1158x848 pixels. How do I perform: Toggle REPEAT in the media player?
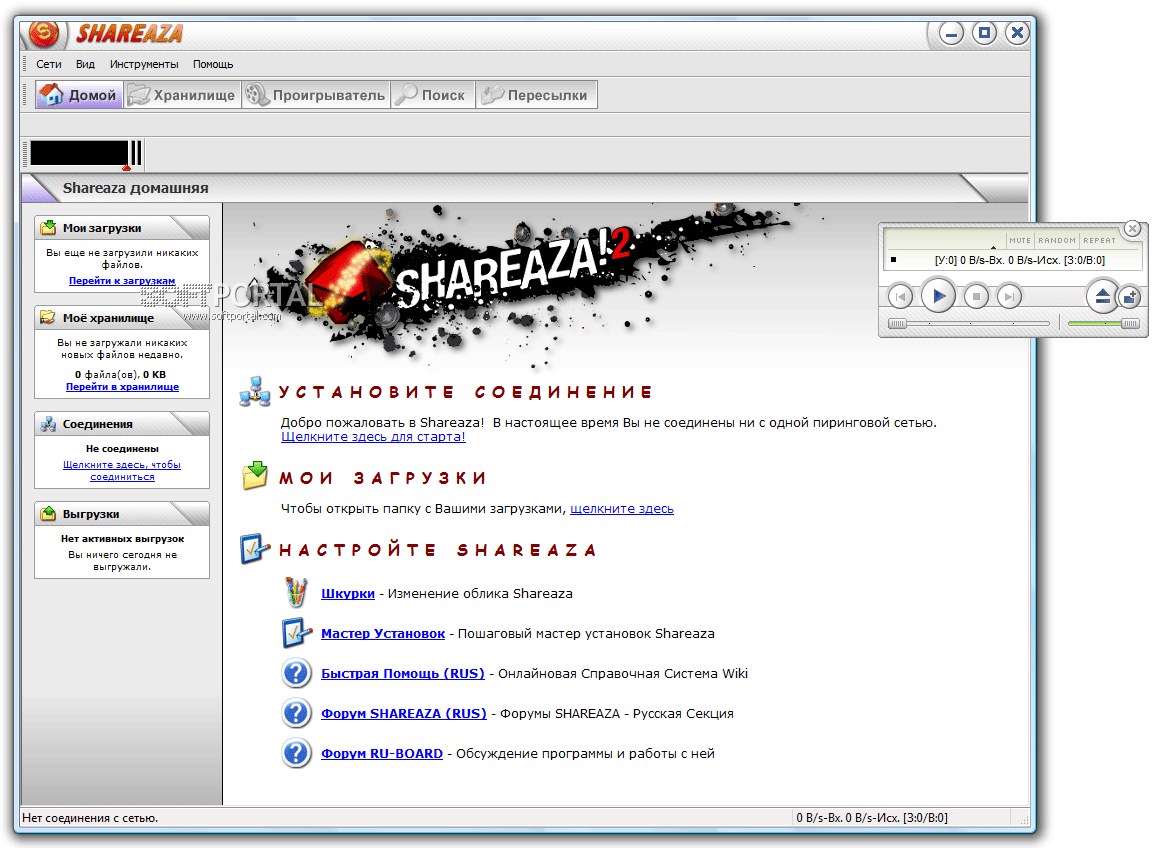coord(1100,240)
